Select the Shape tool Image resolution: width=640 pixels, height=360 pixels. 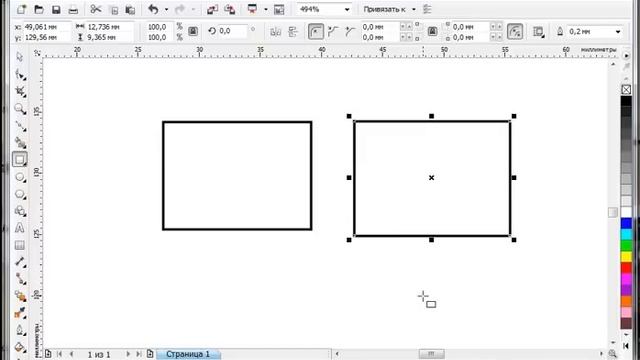click(20, 75)
